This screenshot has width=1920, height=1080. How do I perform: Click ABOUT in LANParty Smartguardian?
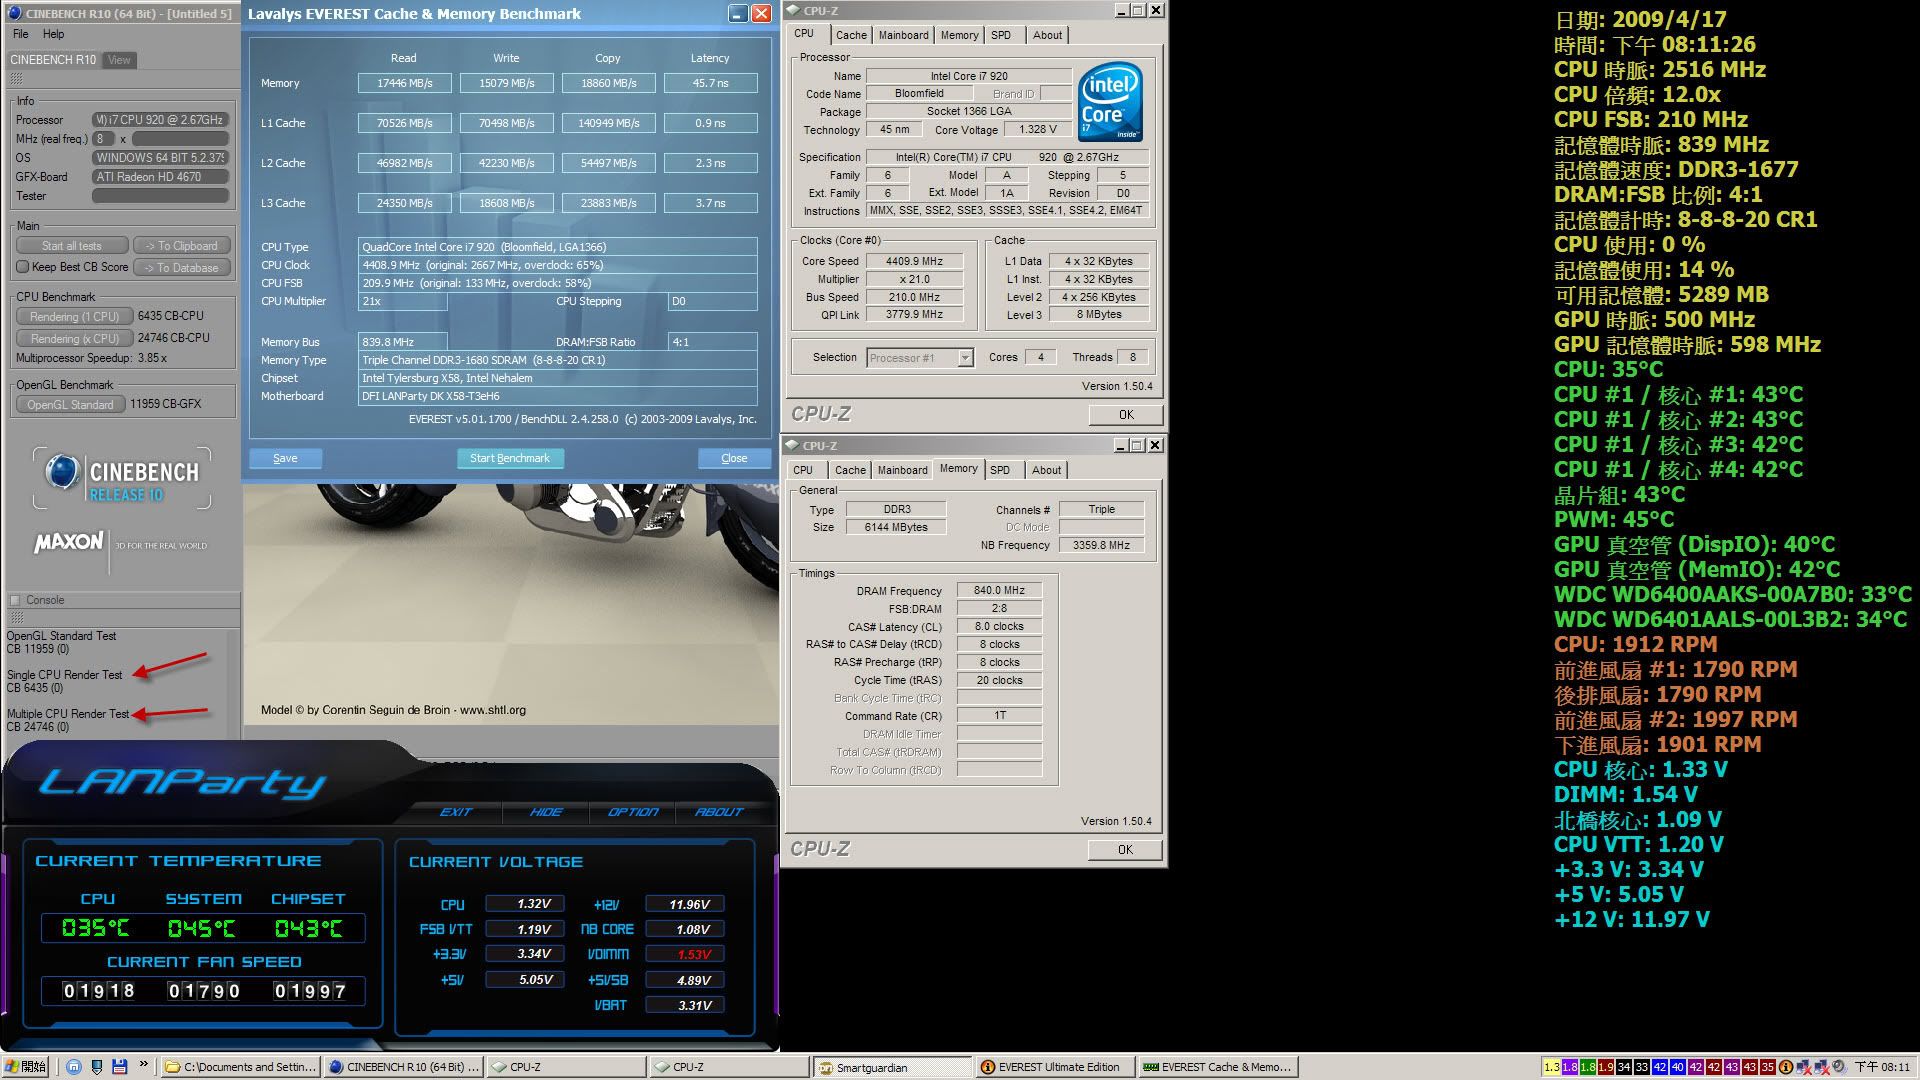click(x=719, y=812)
